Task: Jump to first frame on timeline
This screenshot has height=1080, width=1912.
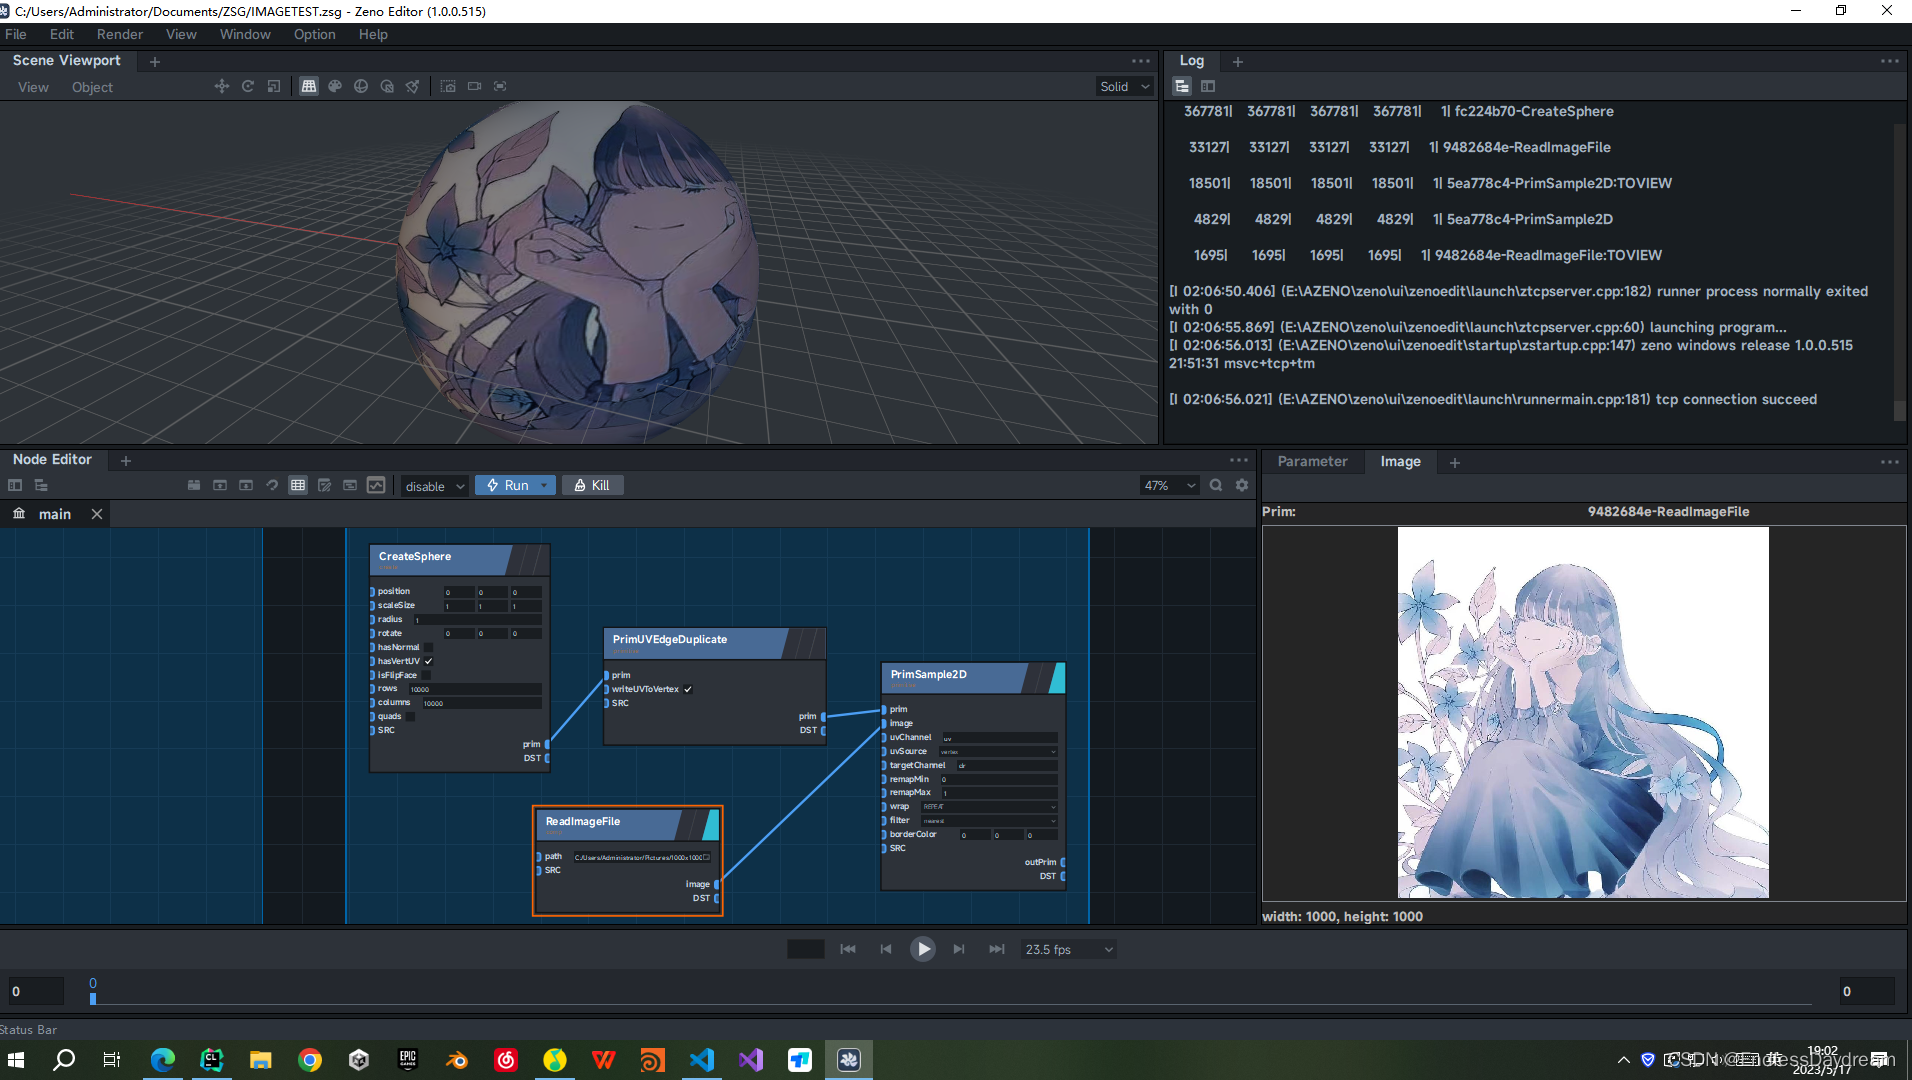Action: (848, 949)
